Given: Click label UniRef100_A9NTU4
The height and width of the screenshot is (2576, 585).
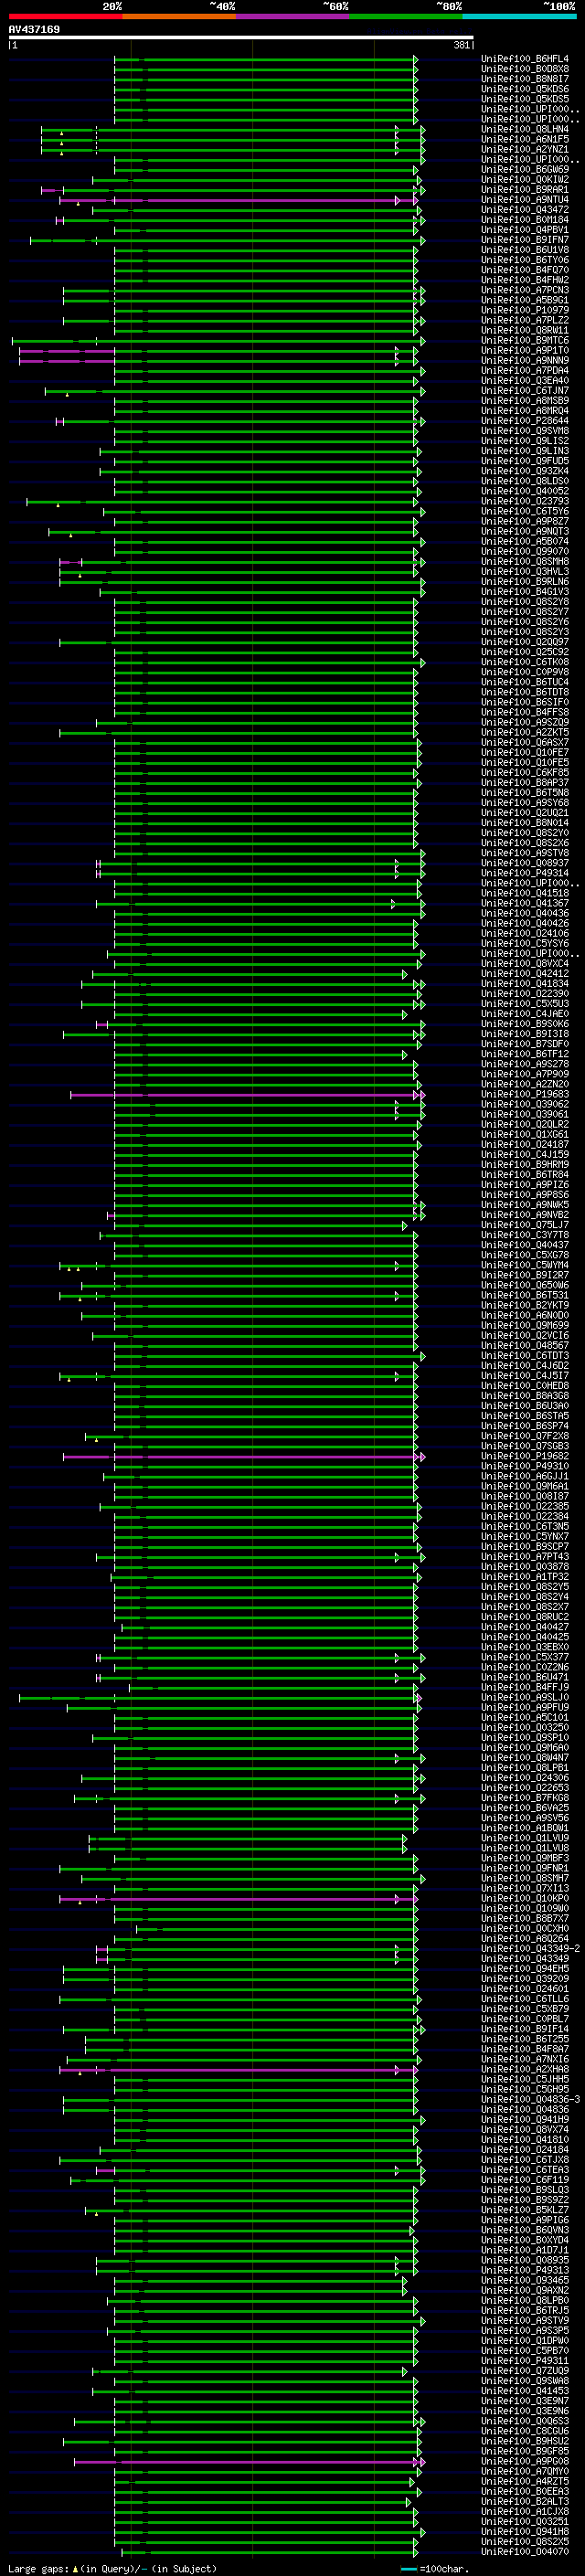Looking at the screenshot, I should pos(525,200).
